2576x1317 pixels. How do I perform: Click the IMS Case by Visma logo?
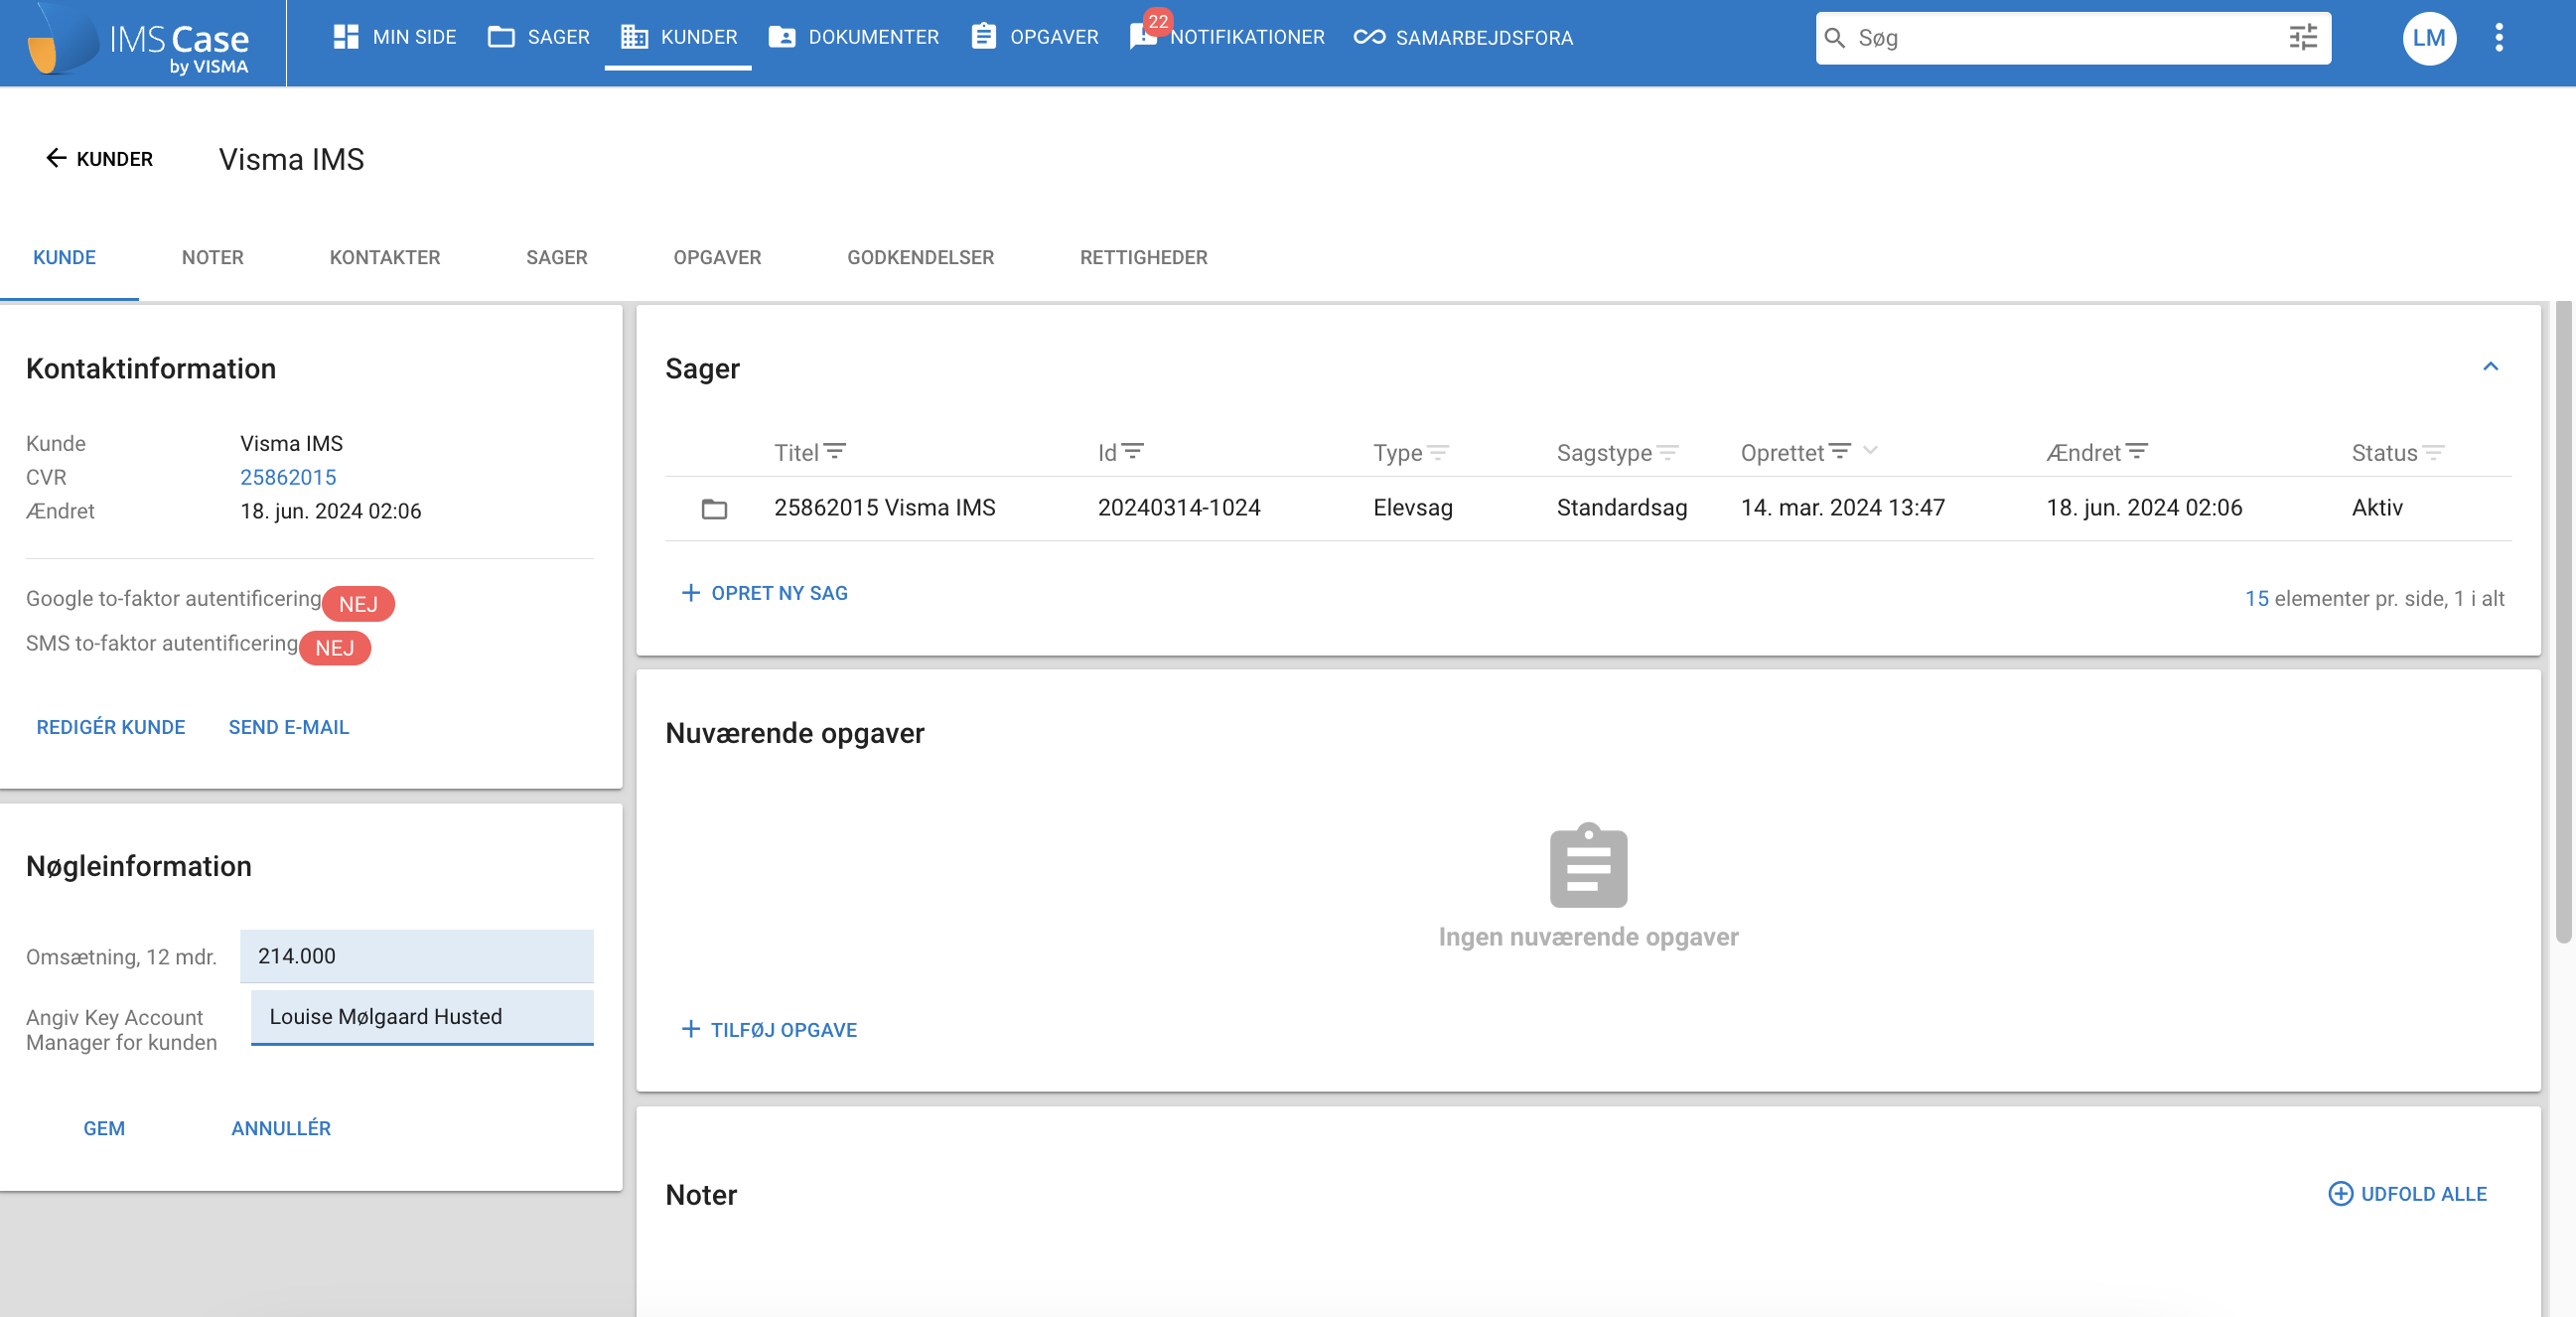(139, 40)
